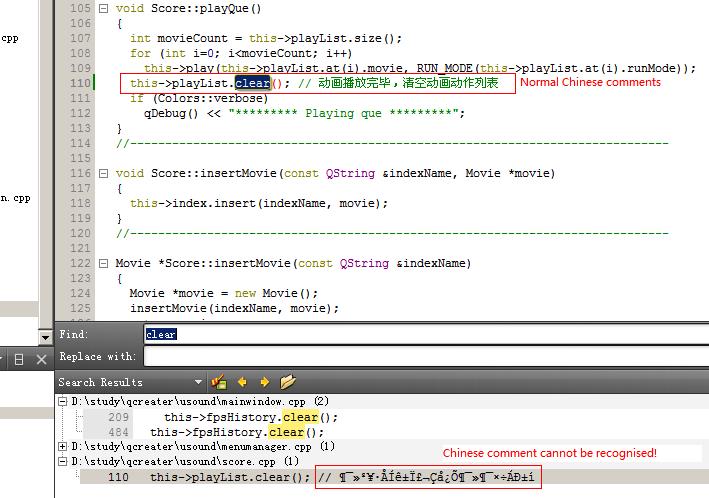
Task: Click scroll down arrow beside Find bar
Action: [x=45, y=337]
